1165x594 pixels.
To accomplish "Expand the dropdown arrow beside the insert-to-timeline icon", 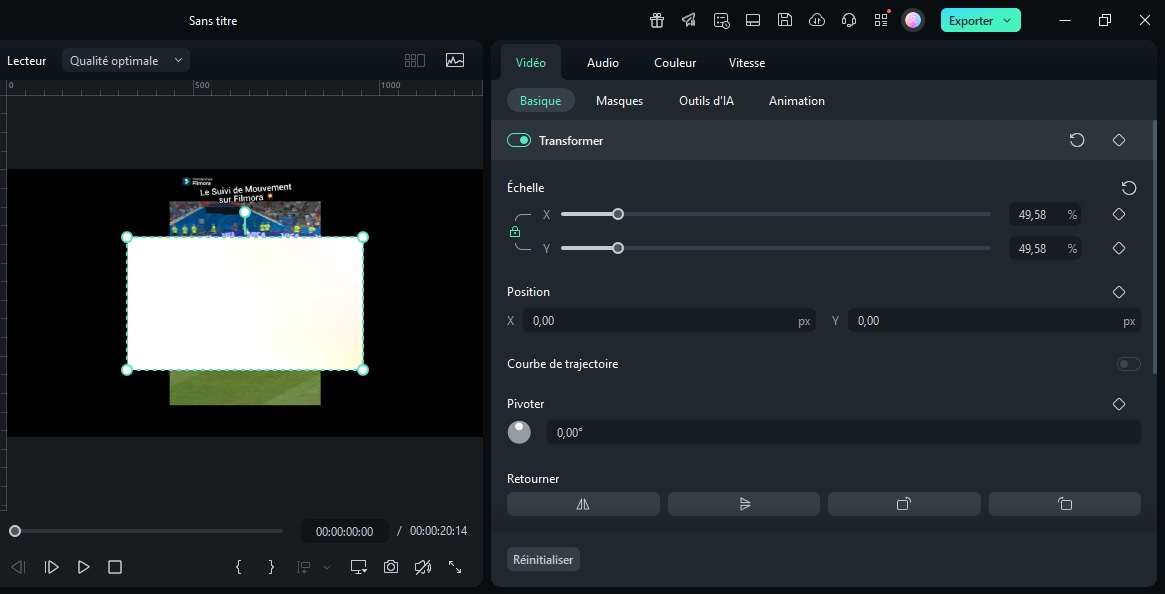I will coord(326,567).
